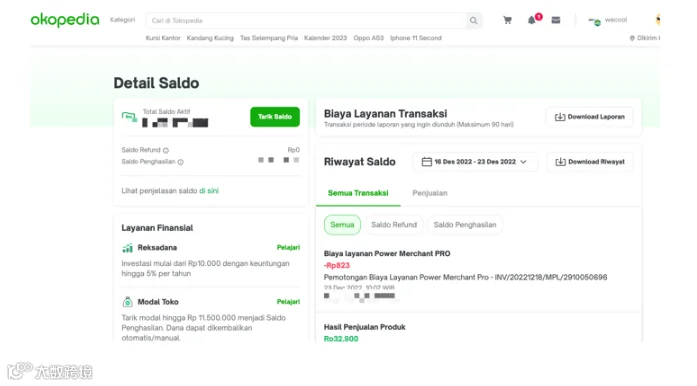This screenshot has height=386, width=697.
Task: Open the 'di sini' explanation link
Action: pyautogui.click(x=209, y=191)
